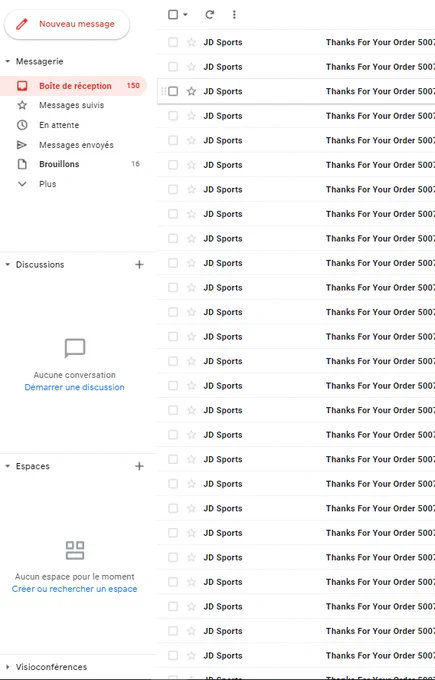The height and width of the screenshot is (680, 435).
Task: Click the Créer ou rechercher un espace link
Action: pyautogui.click(x=74, y=589)
